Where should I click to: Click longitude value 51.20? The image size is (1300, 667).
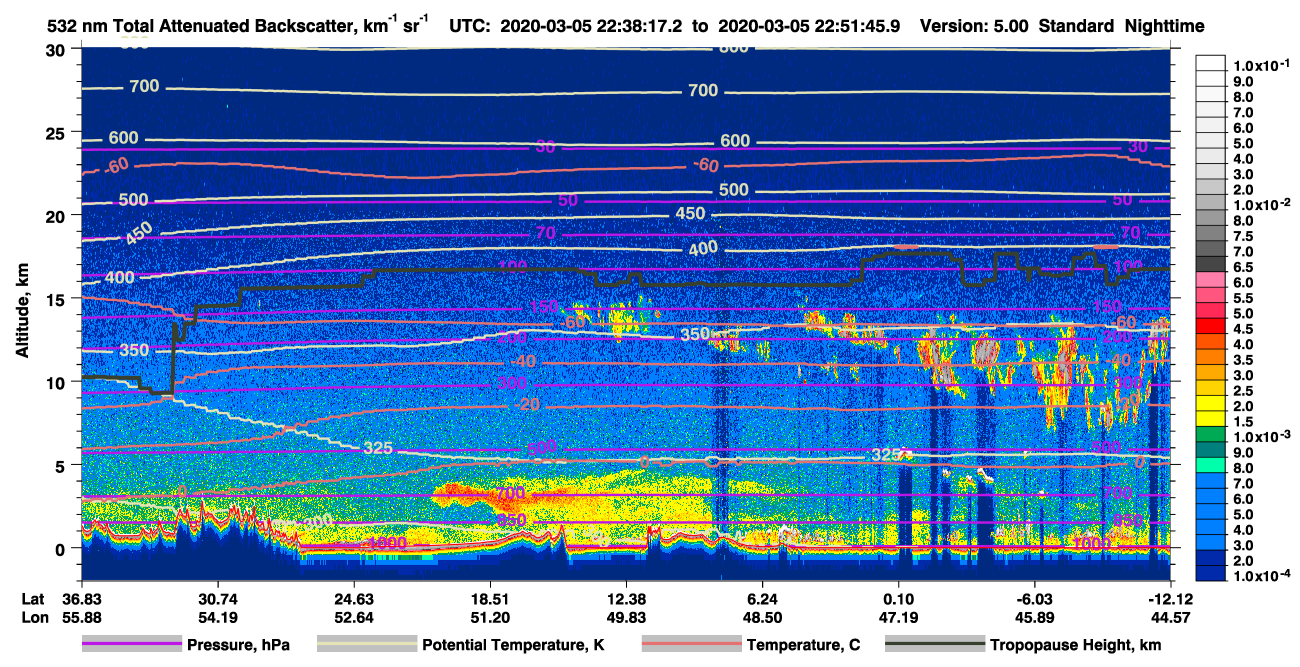click(490, 617)
